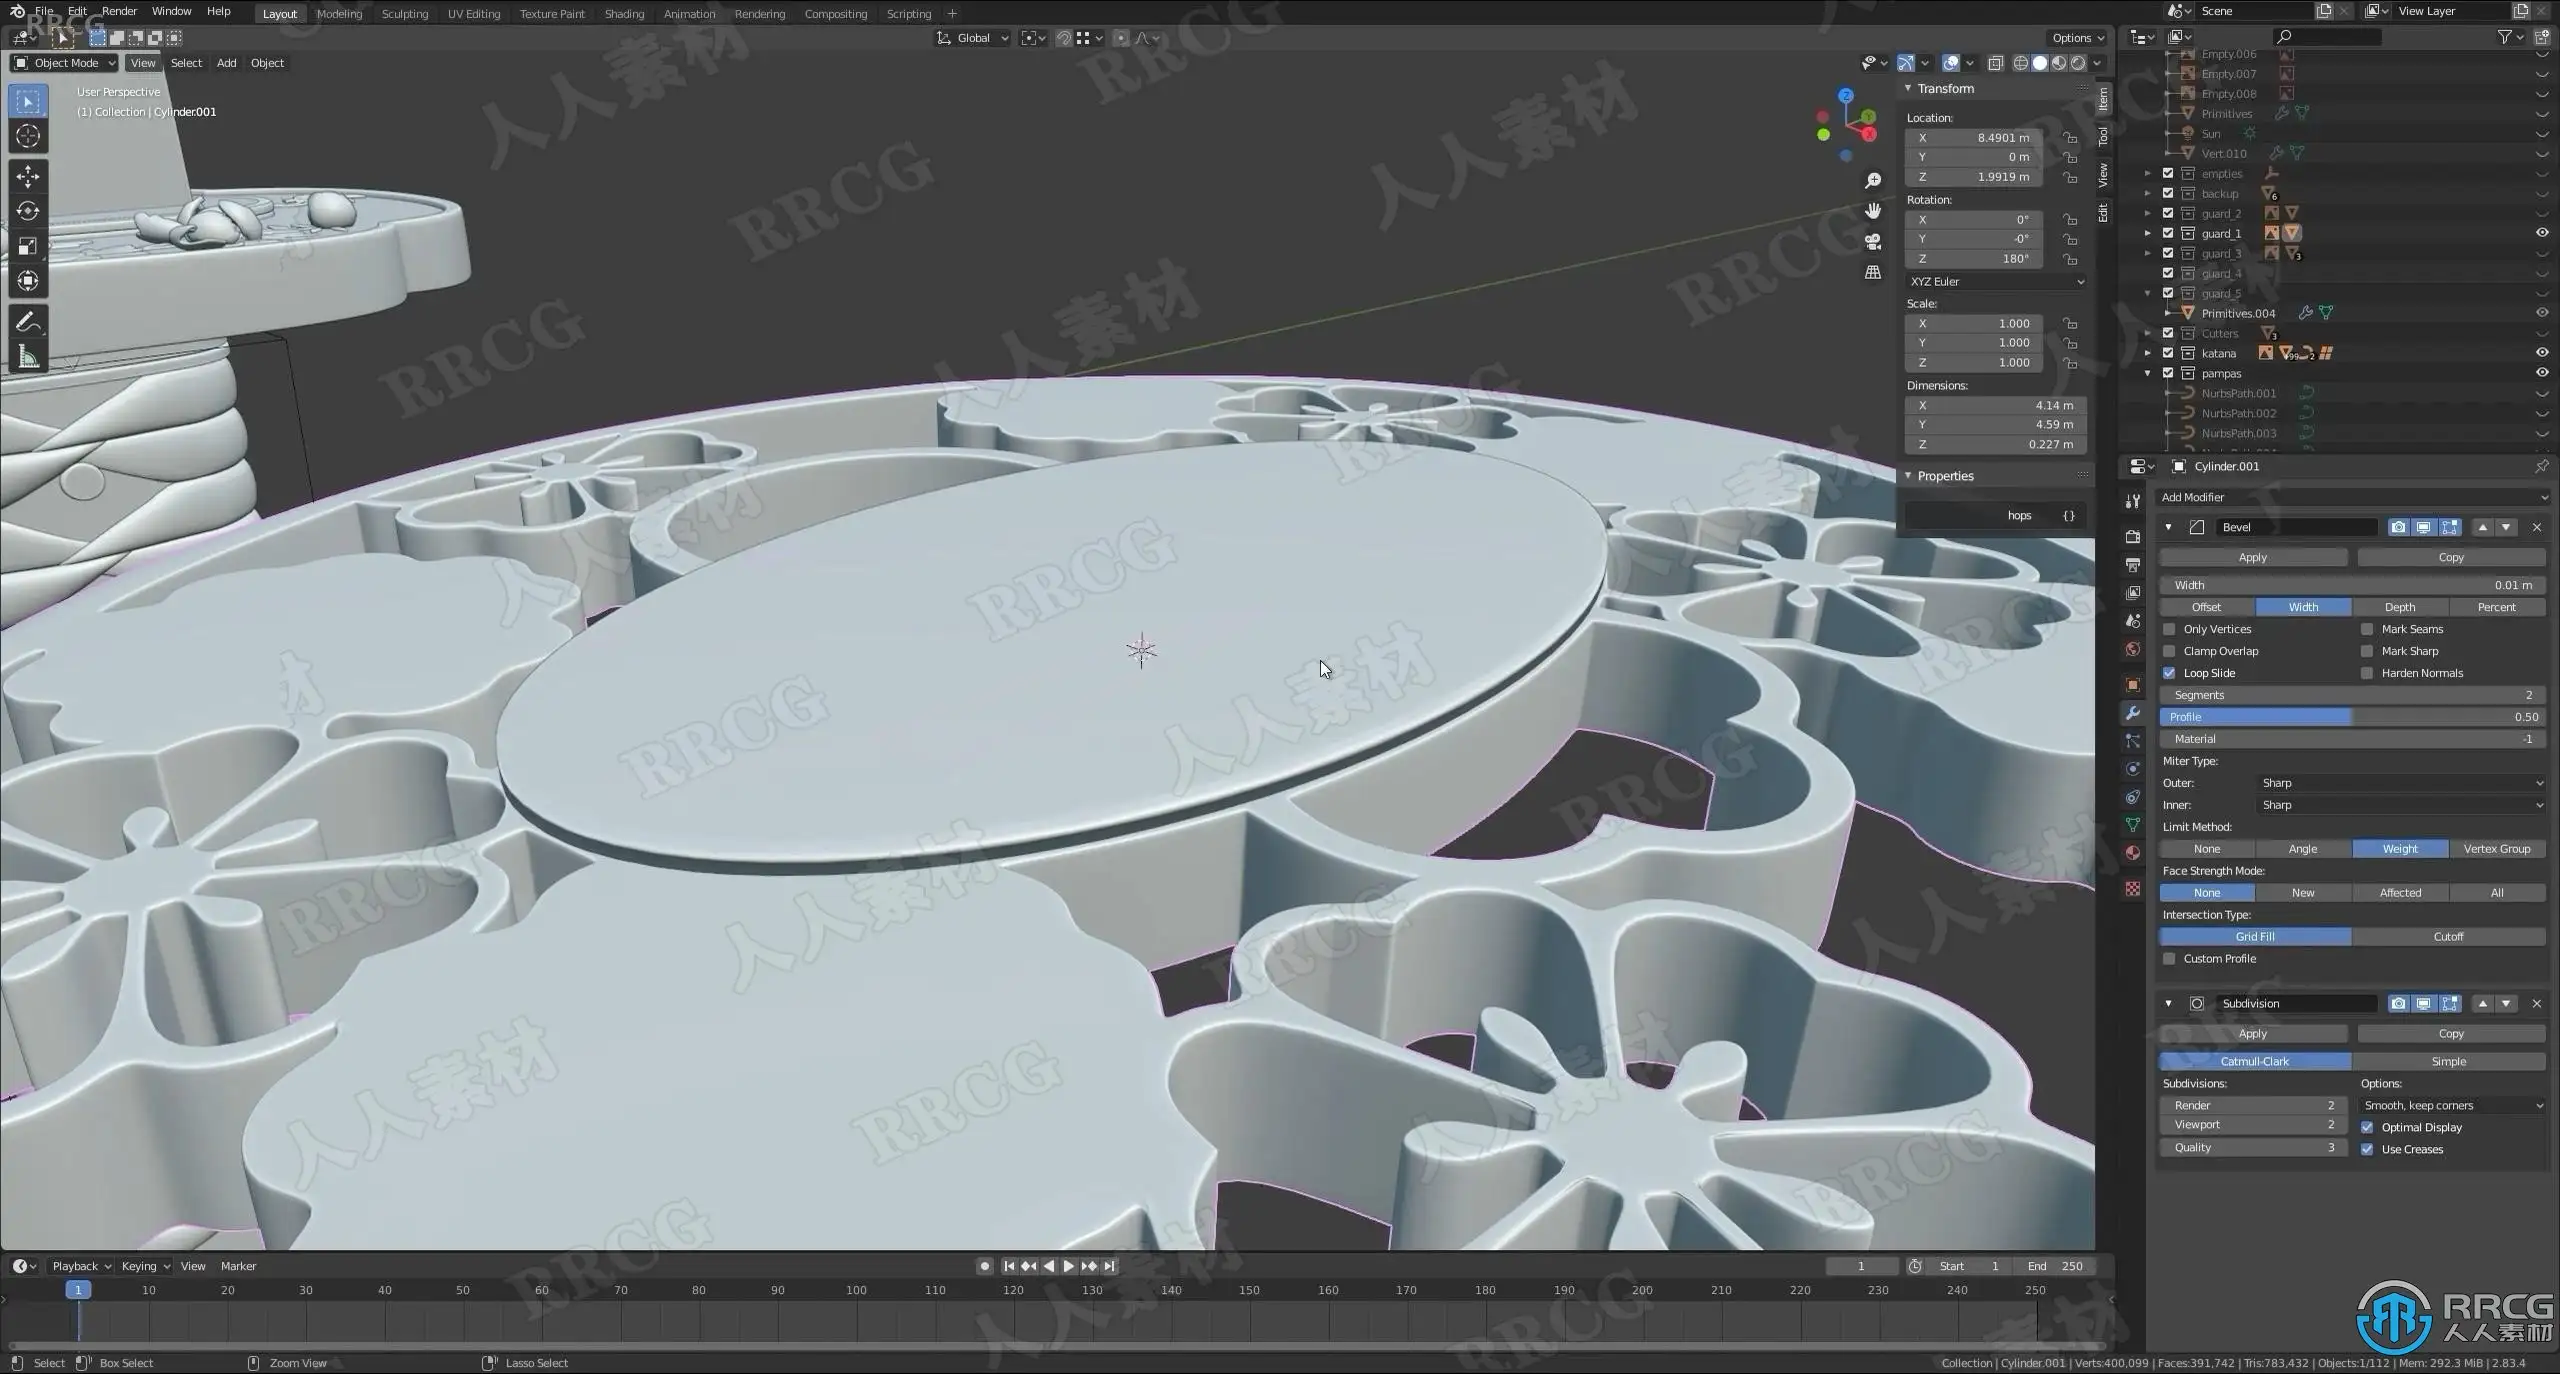Open the Render menu

pos(119,11)
